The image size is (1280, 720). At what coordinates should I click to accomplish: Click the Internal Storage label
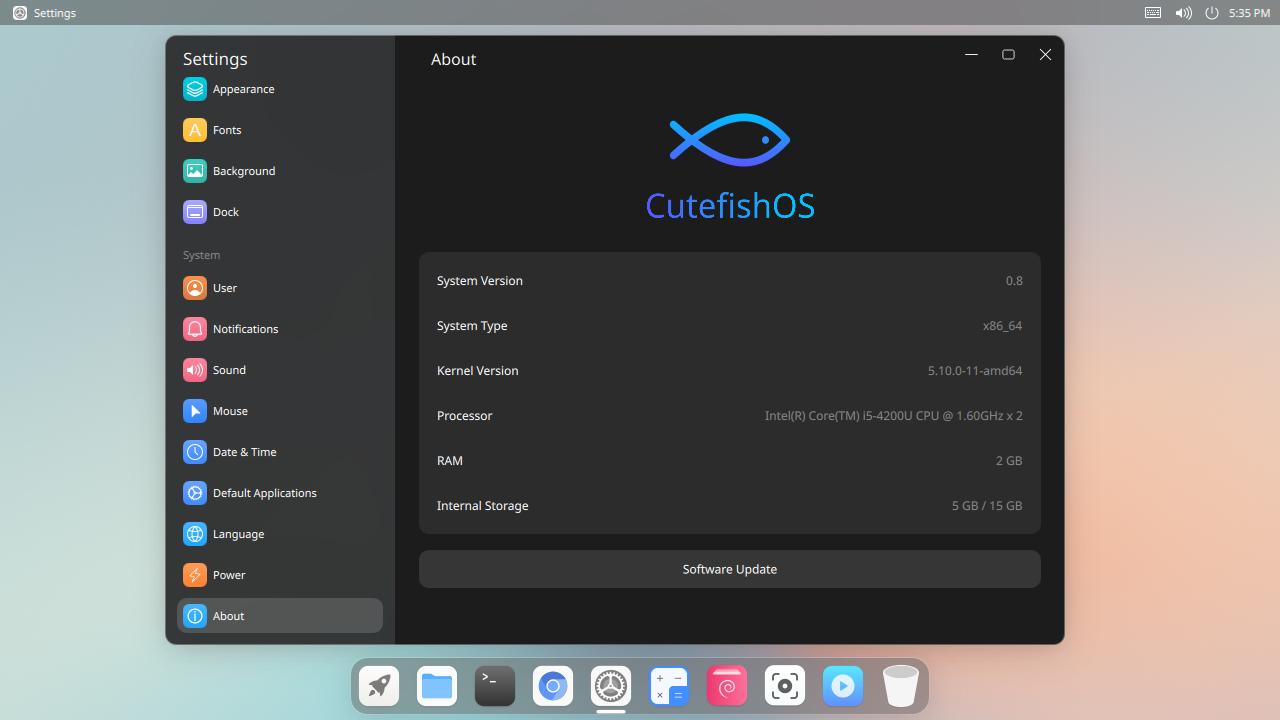point(483,506)
